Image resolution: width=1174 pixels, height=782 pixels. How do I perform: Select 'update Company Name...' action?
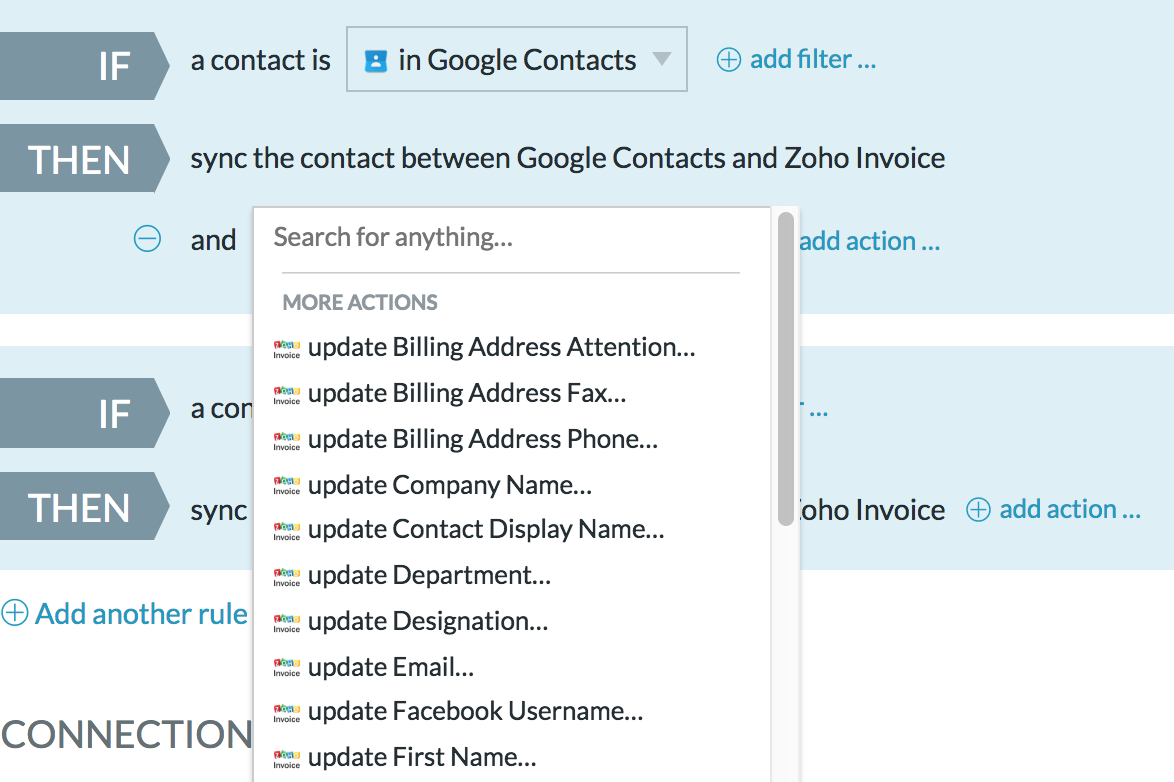point(449,485)
